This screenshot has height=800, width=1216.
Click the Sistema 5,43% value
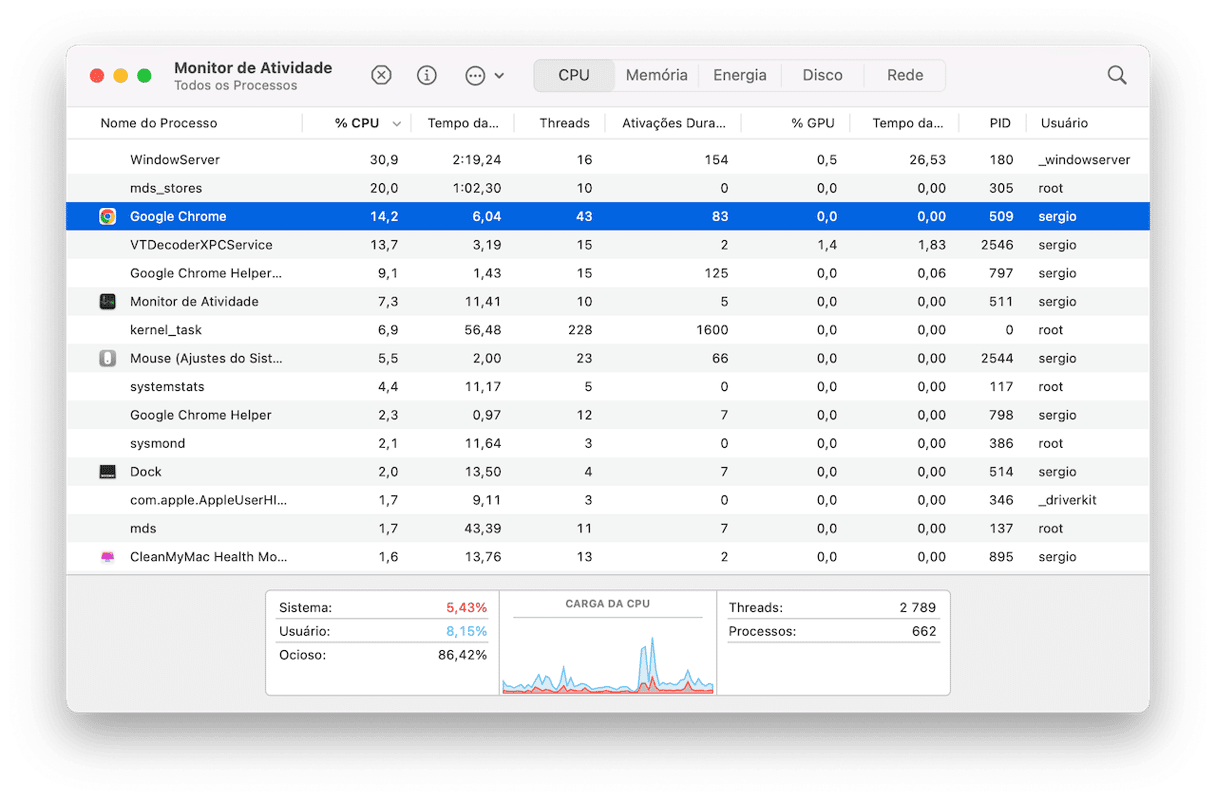point(466,608)
